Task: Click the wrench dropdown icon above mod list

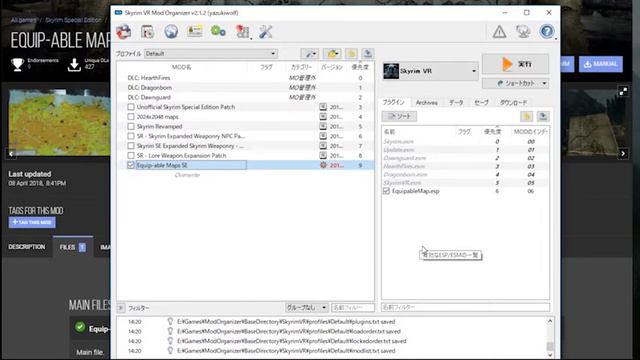Action: click(310, 54)
